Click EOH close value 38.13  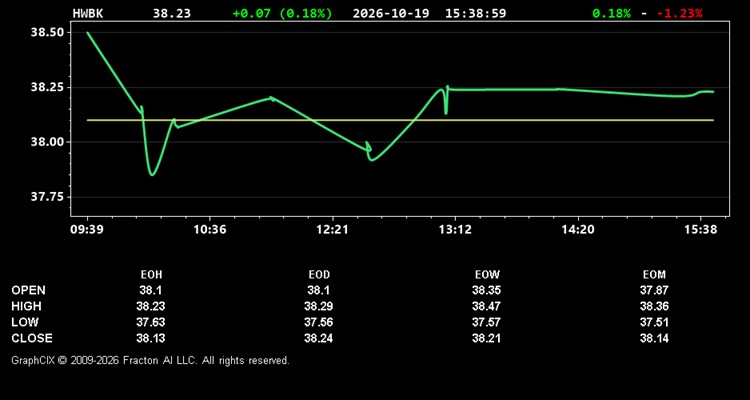tap(151, 338)
